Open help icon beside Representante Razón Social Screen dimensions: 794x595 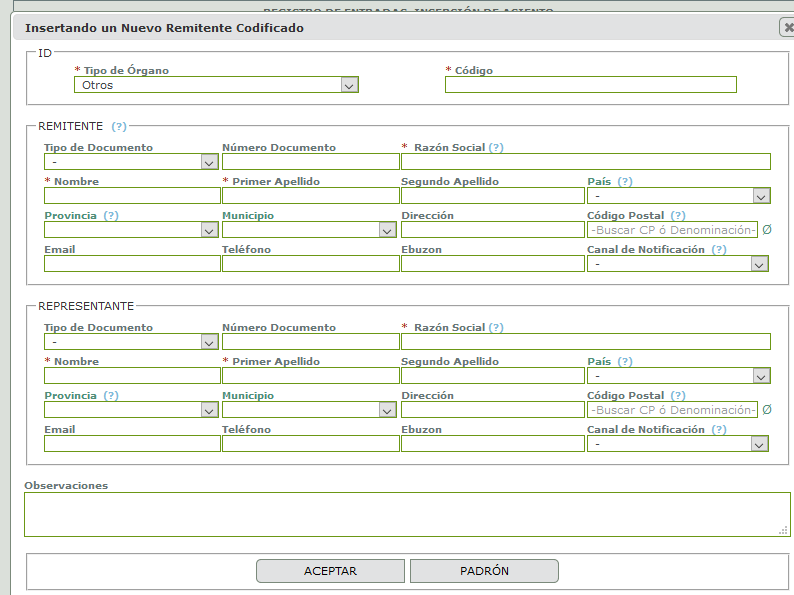496,328
